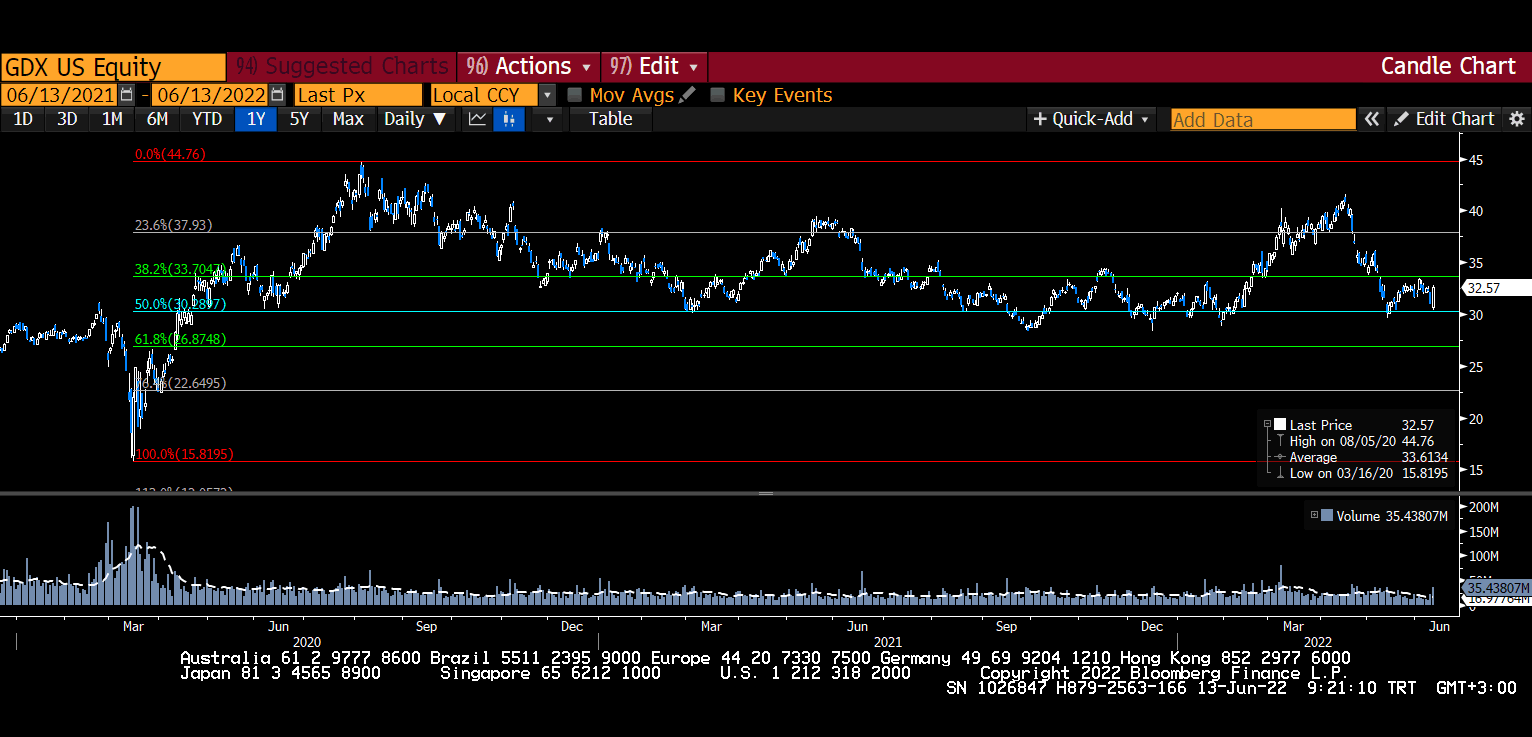Click the Low marker icon in legend
The height and width of the screenshot is (737, 1532).
tap(1280, 473)
